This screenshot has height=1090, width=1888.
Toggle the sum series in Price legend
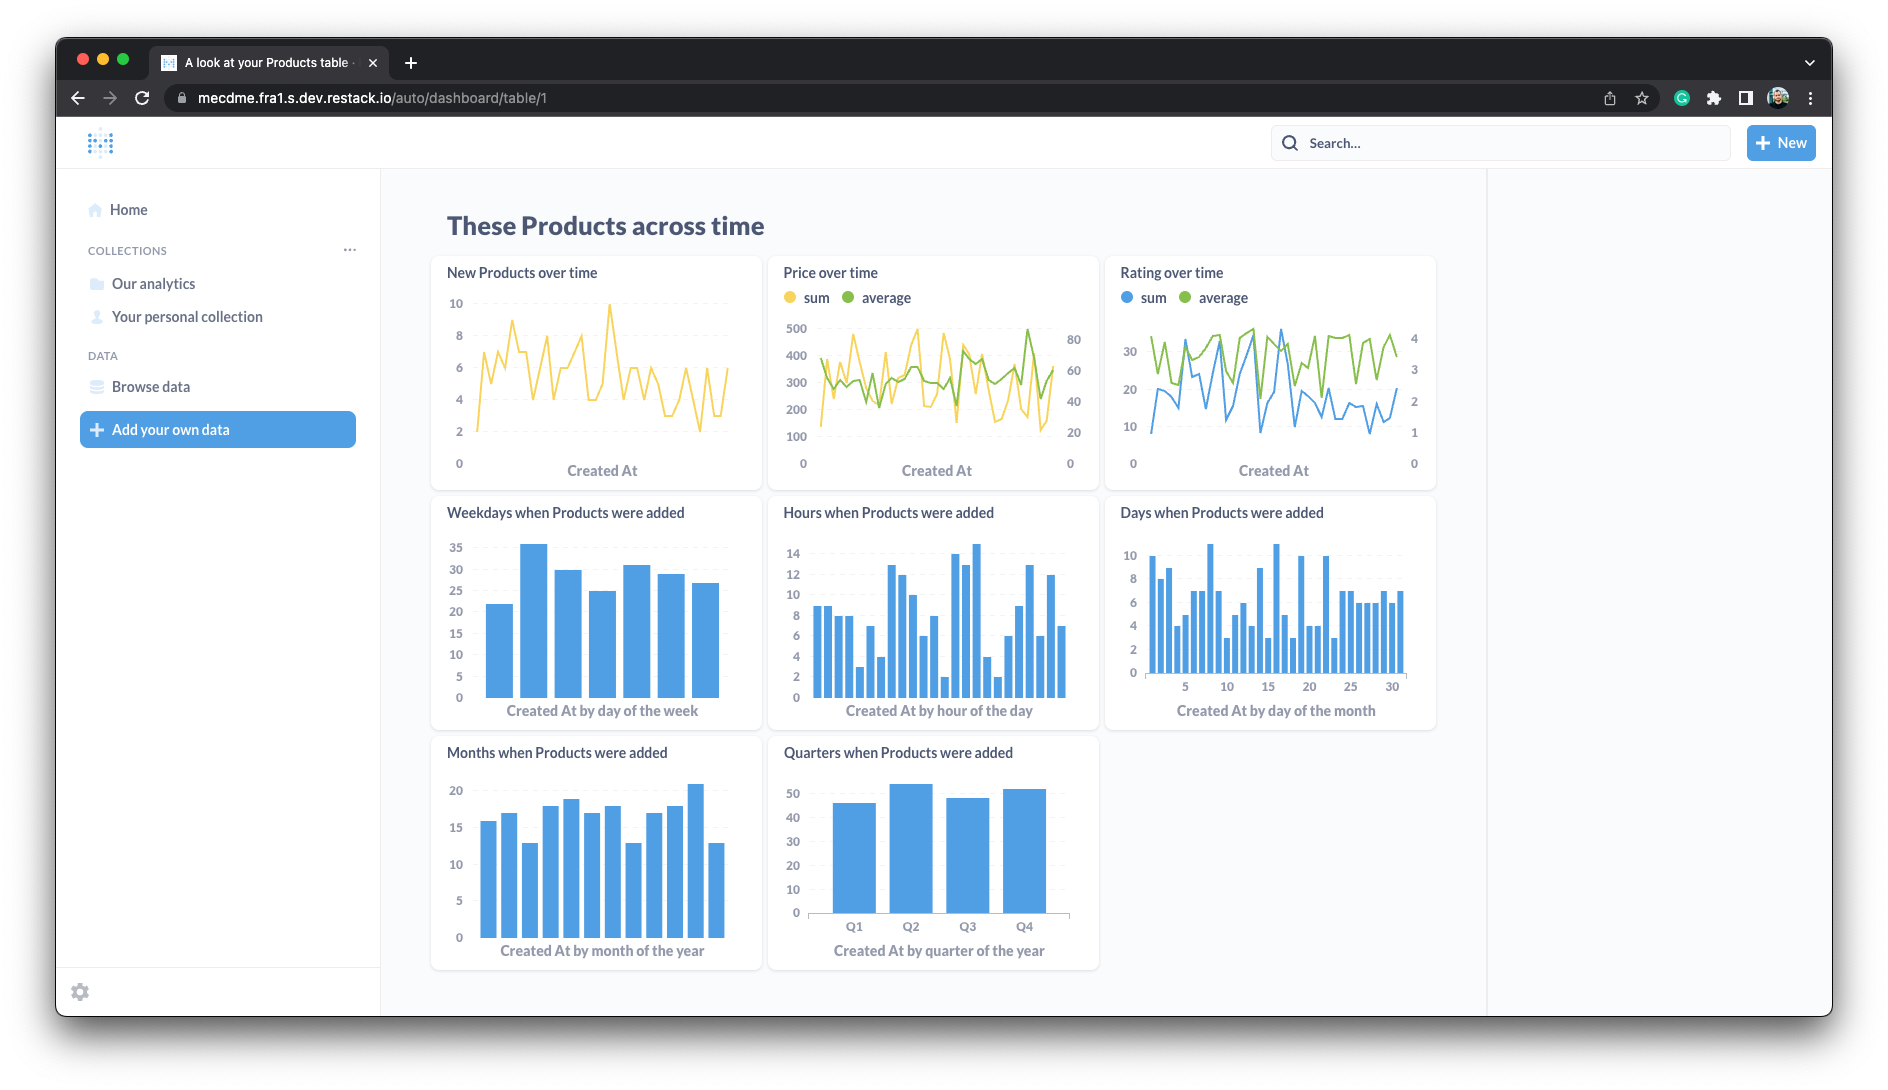tap(807, 298)
